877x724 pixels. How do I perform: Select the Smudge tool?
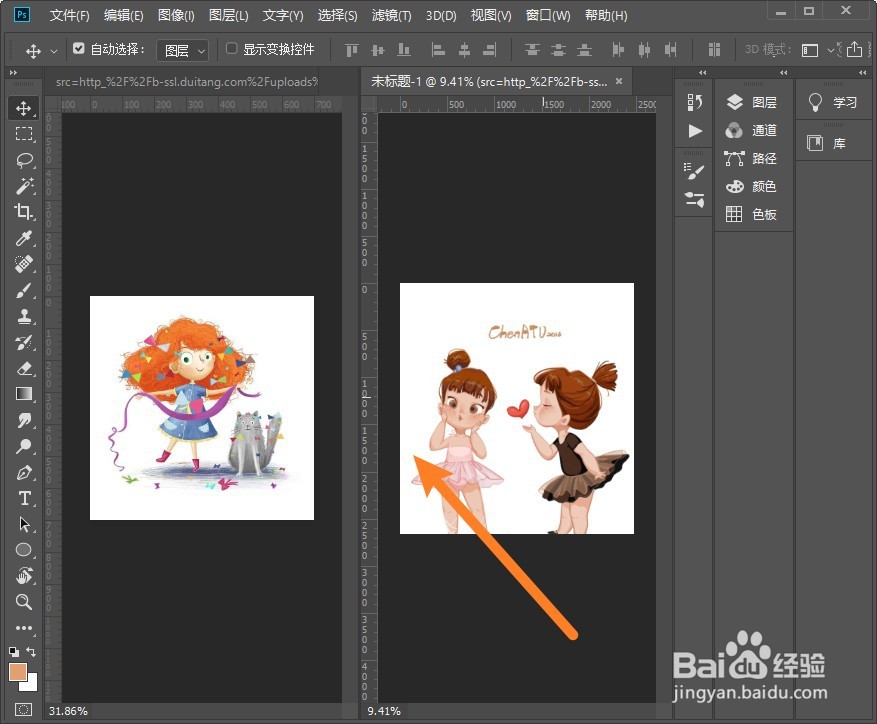tap(23, 420)
